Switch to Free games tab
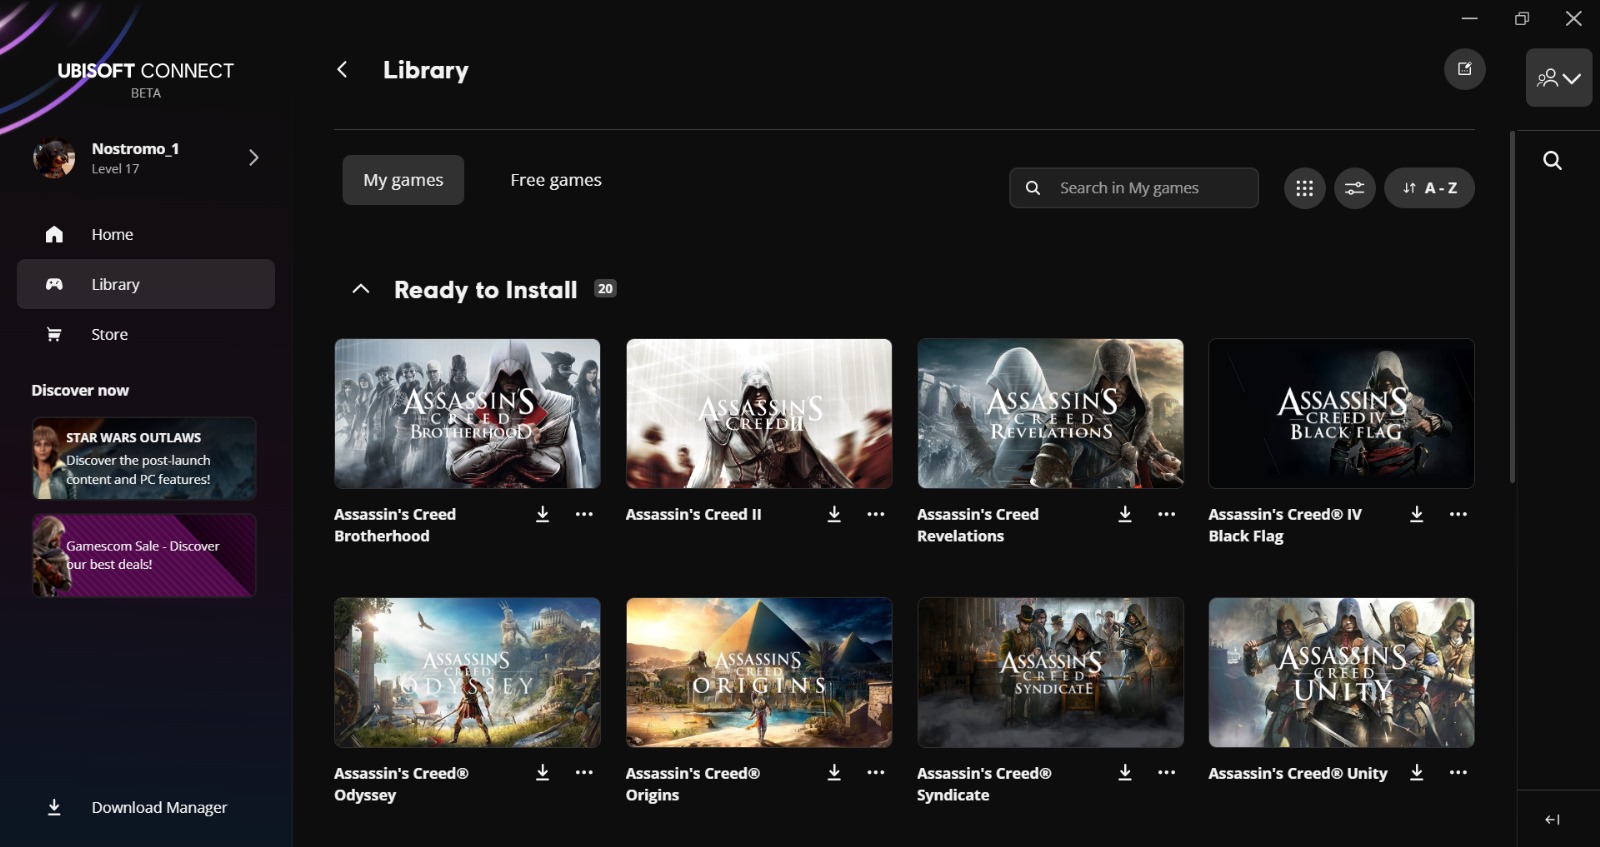The image size is (1600, 847). [556, 180]
